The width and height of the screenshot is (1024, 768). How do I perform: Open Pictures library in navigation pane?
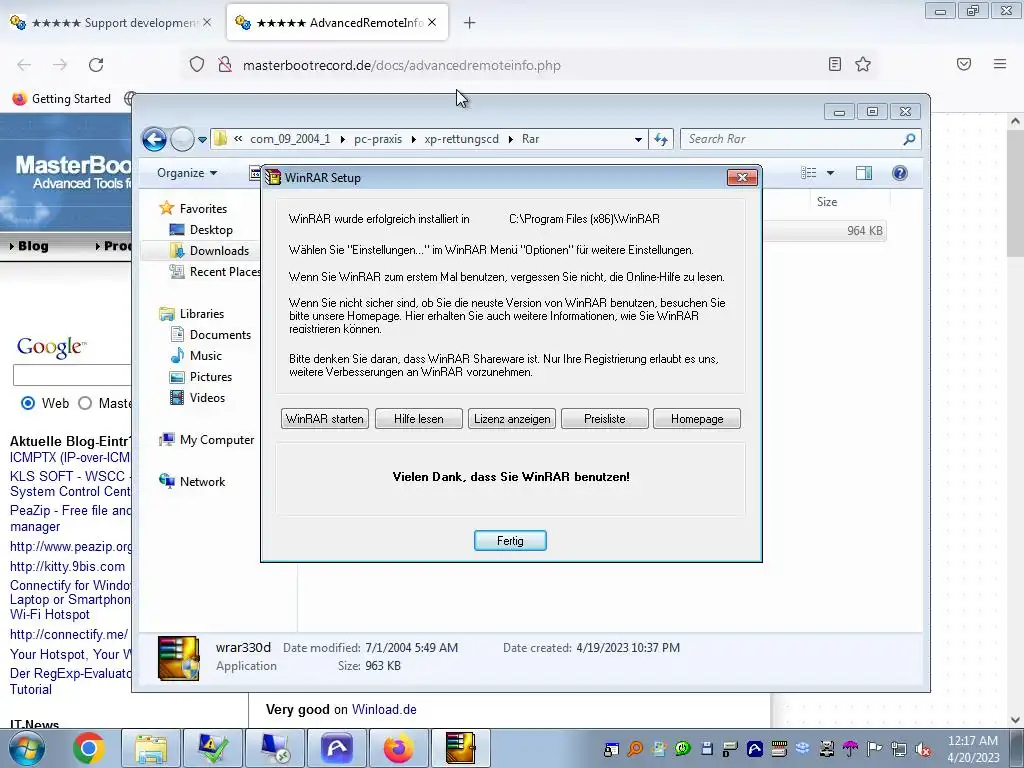(x=210, y=377)
